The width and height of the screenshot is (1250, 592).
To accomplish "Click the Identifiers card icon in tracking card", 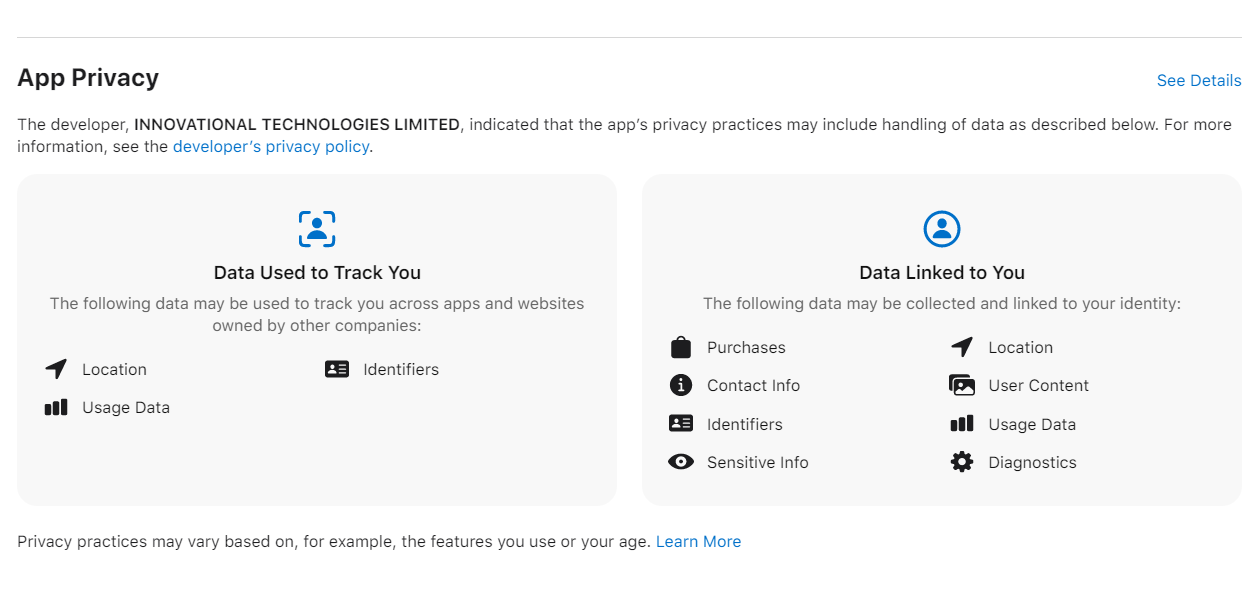I will point(337,369).
